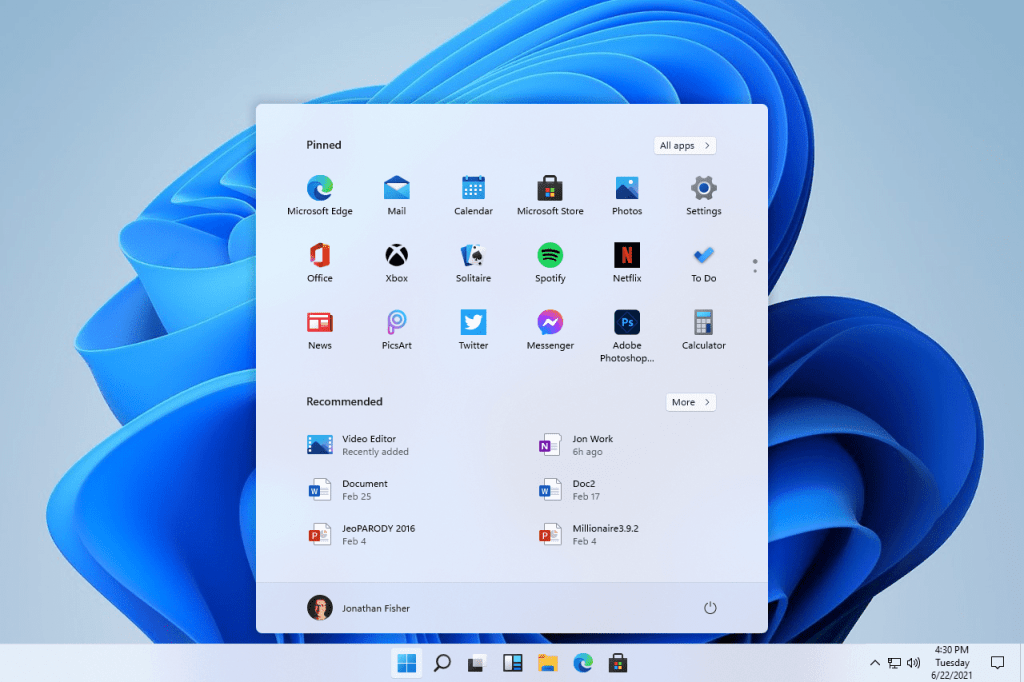Launch the Messenger app
The height and width of the screenshot is (682, 1024).
pos(550,322)
